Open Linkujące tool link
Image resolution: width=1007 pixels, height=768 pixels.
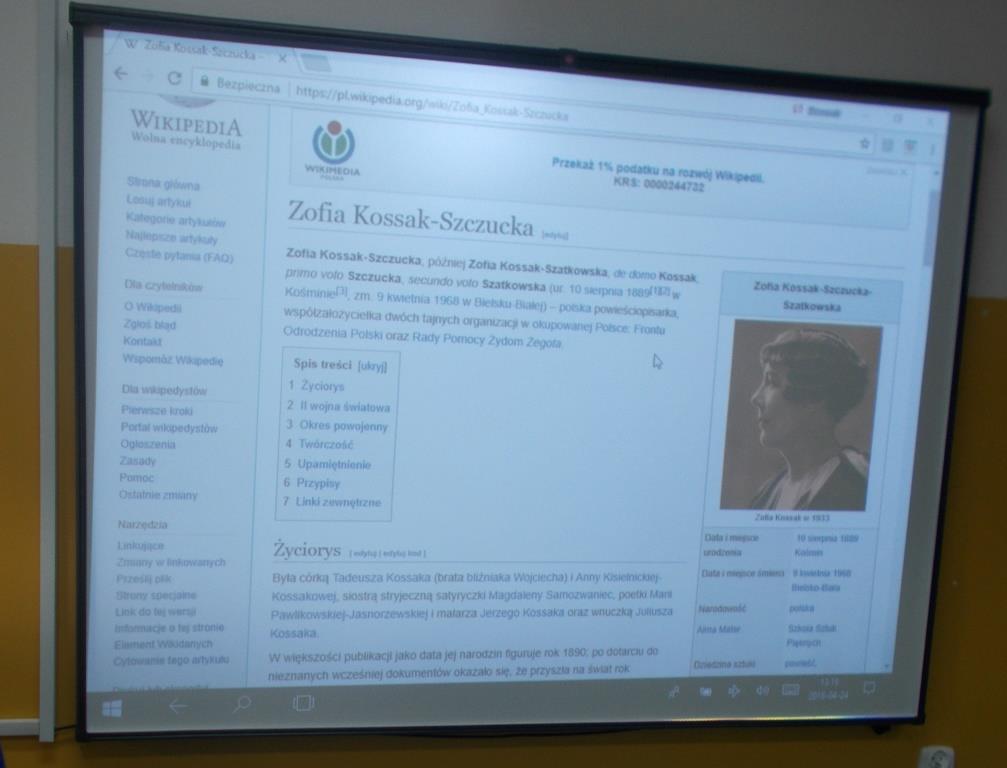141,545
